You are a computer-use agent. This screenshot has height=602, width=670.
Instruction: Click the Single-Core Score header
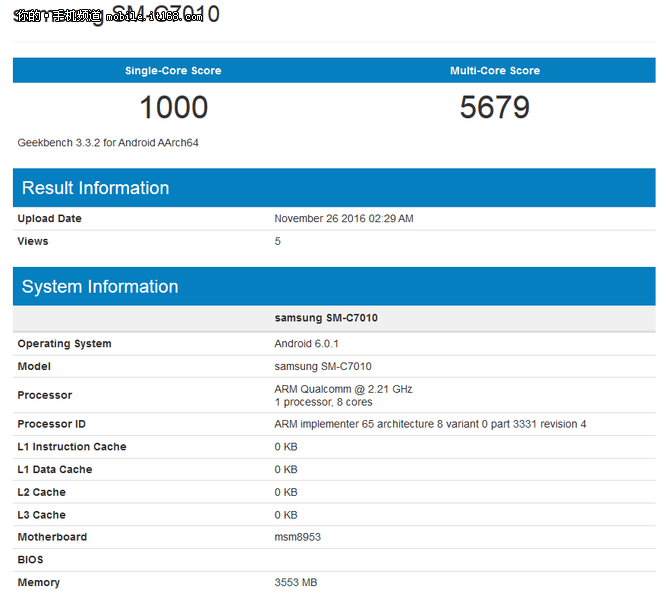(173, 70)
